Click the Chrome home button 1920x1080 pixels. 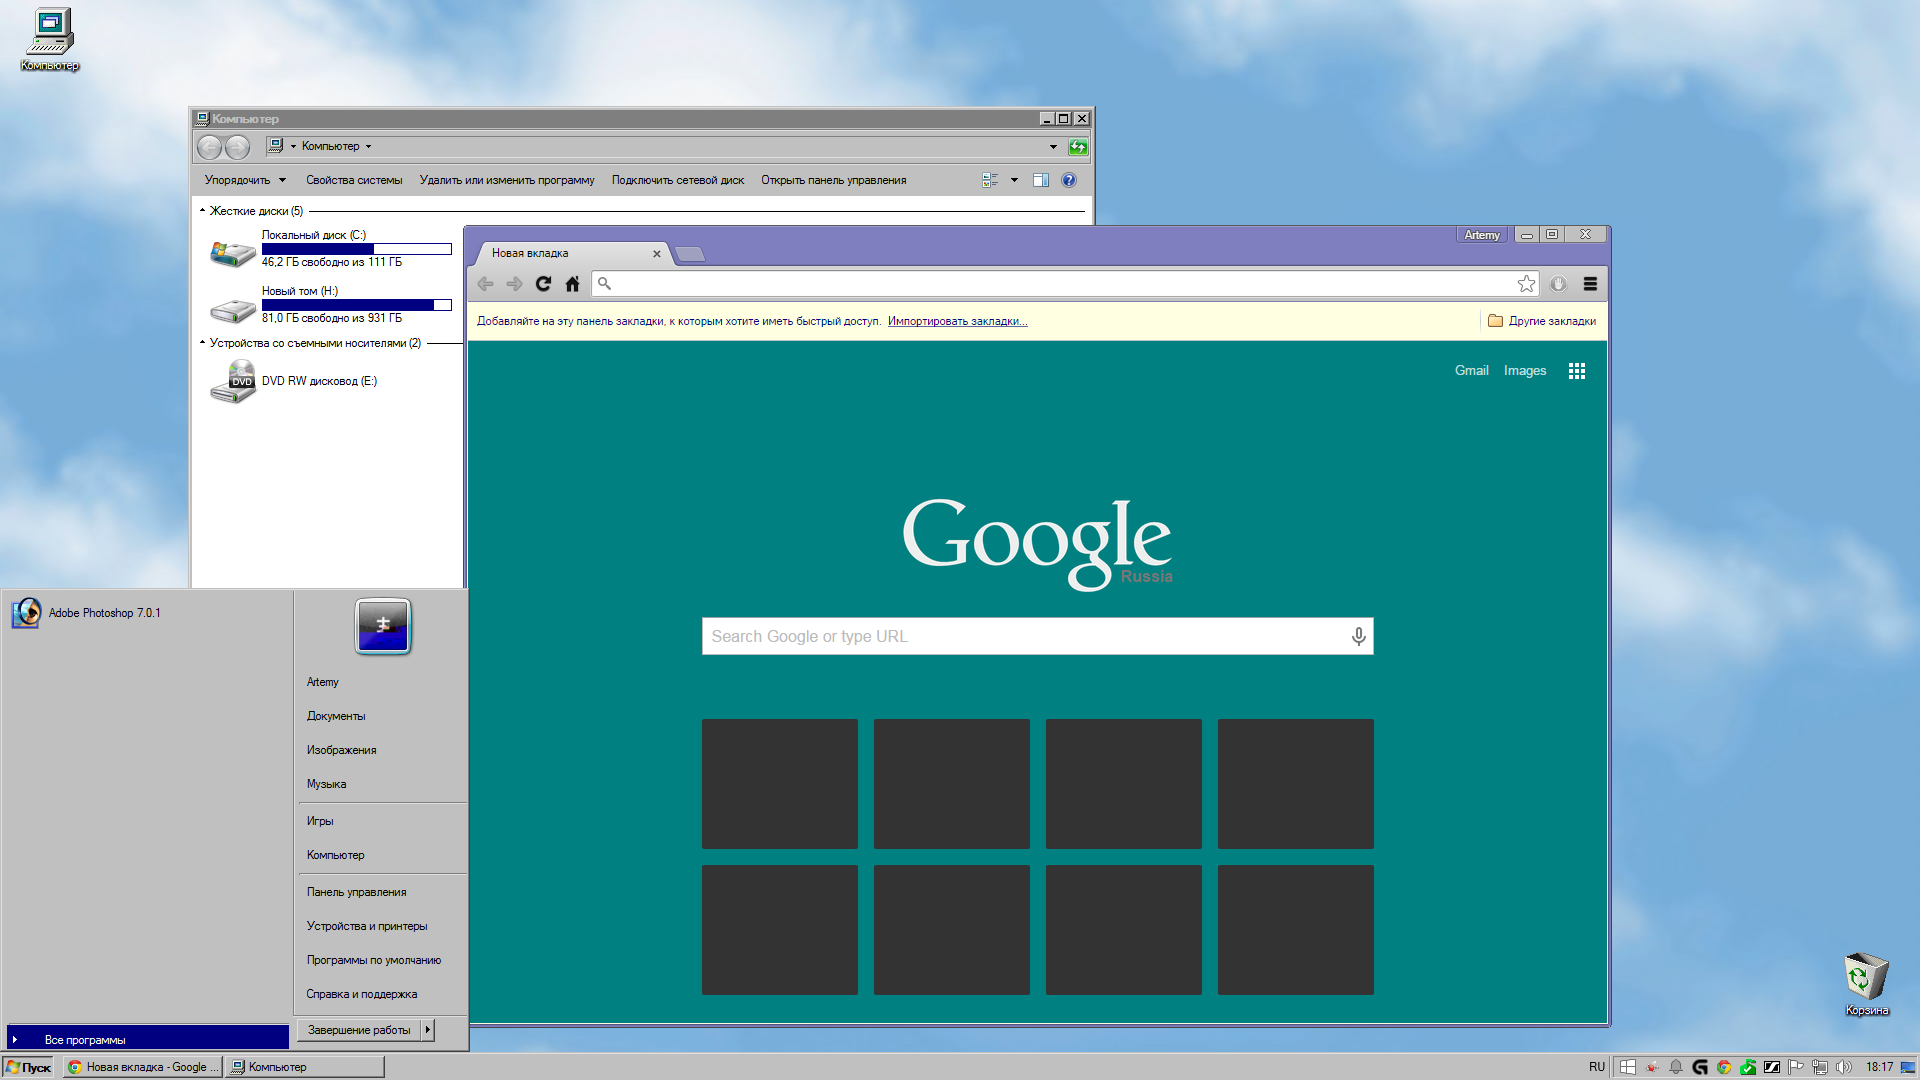coord(572,284)
